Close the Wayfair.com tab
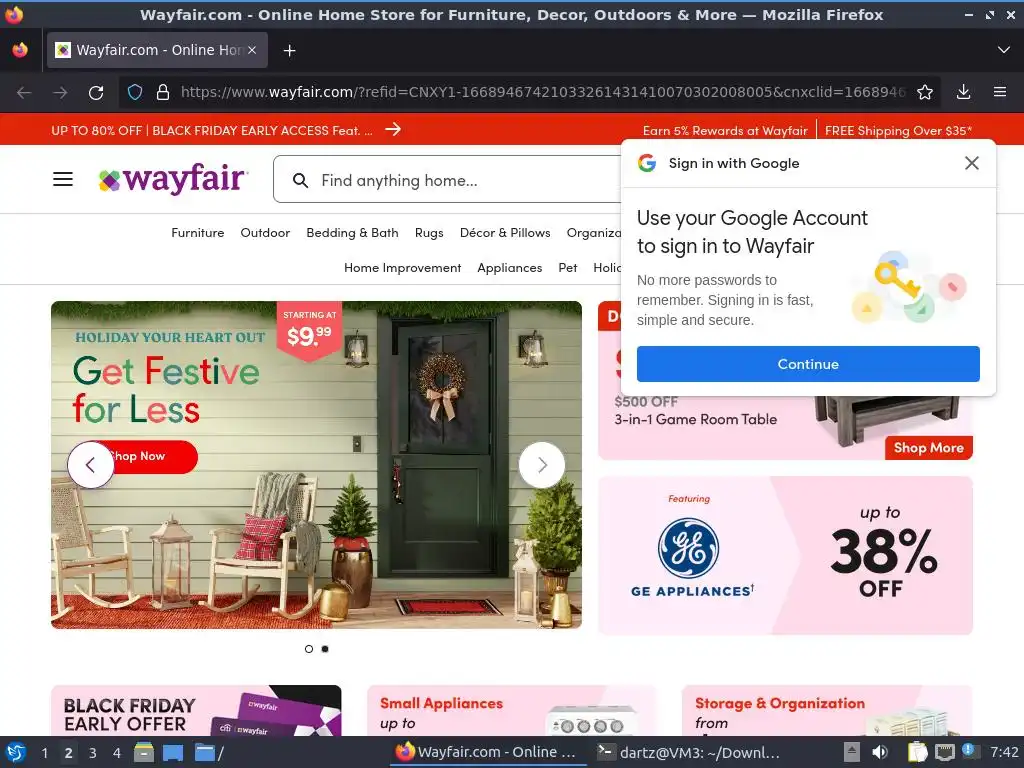This screenshot has width=1024, height=768. [252, 50]
